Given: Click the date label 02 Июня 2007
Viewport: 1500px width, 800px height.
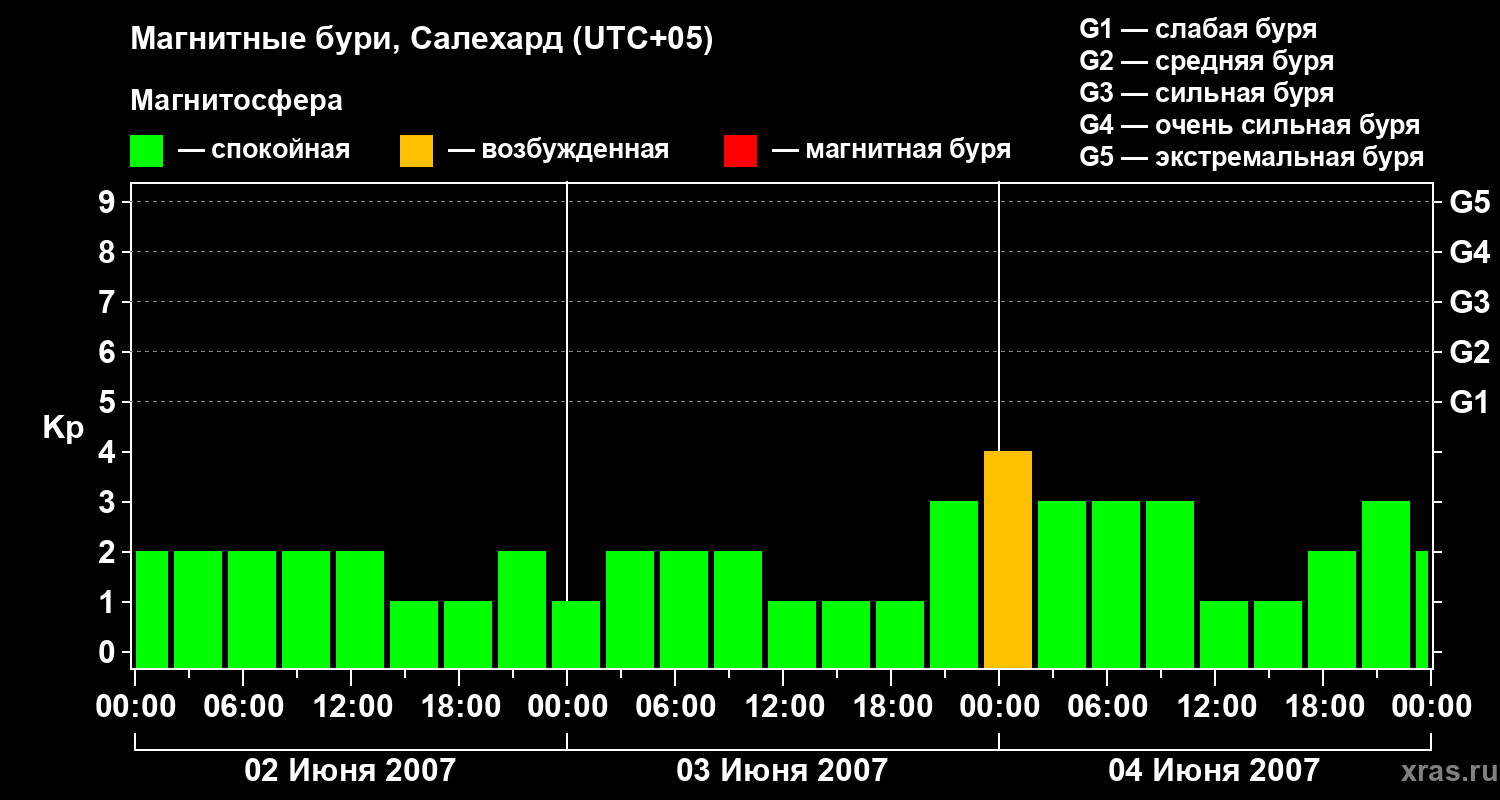Looking at the screenshot, I should coord(350,771).
